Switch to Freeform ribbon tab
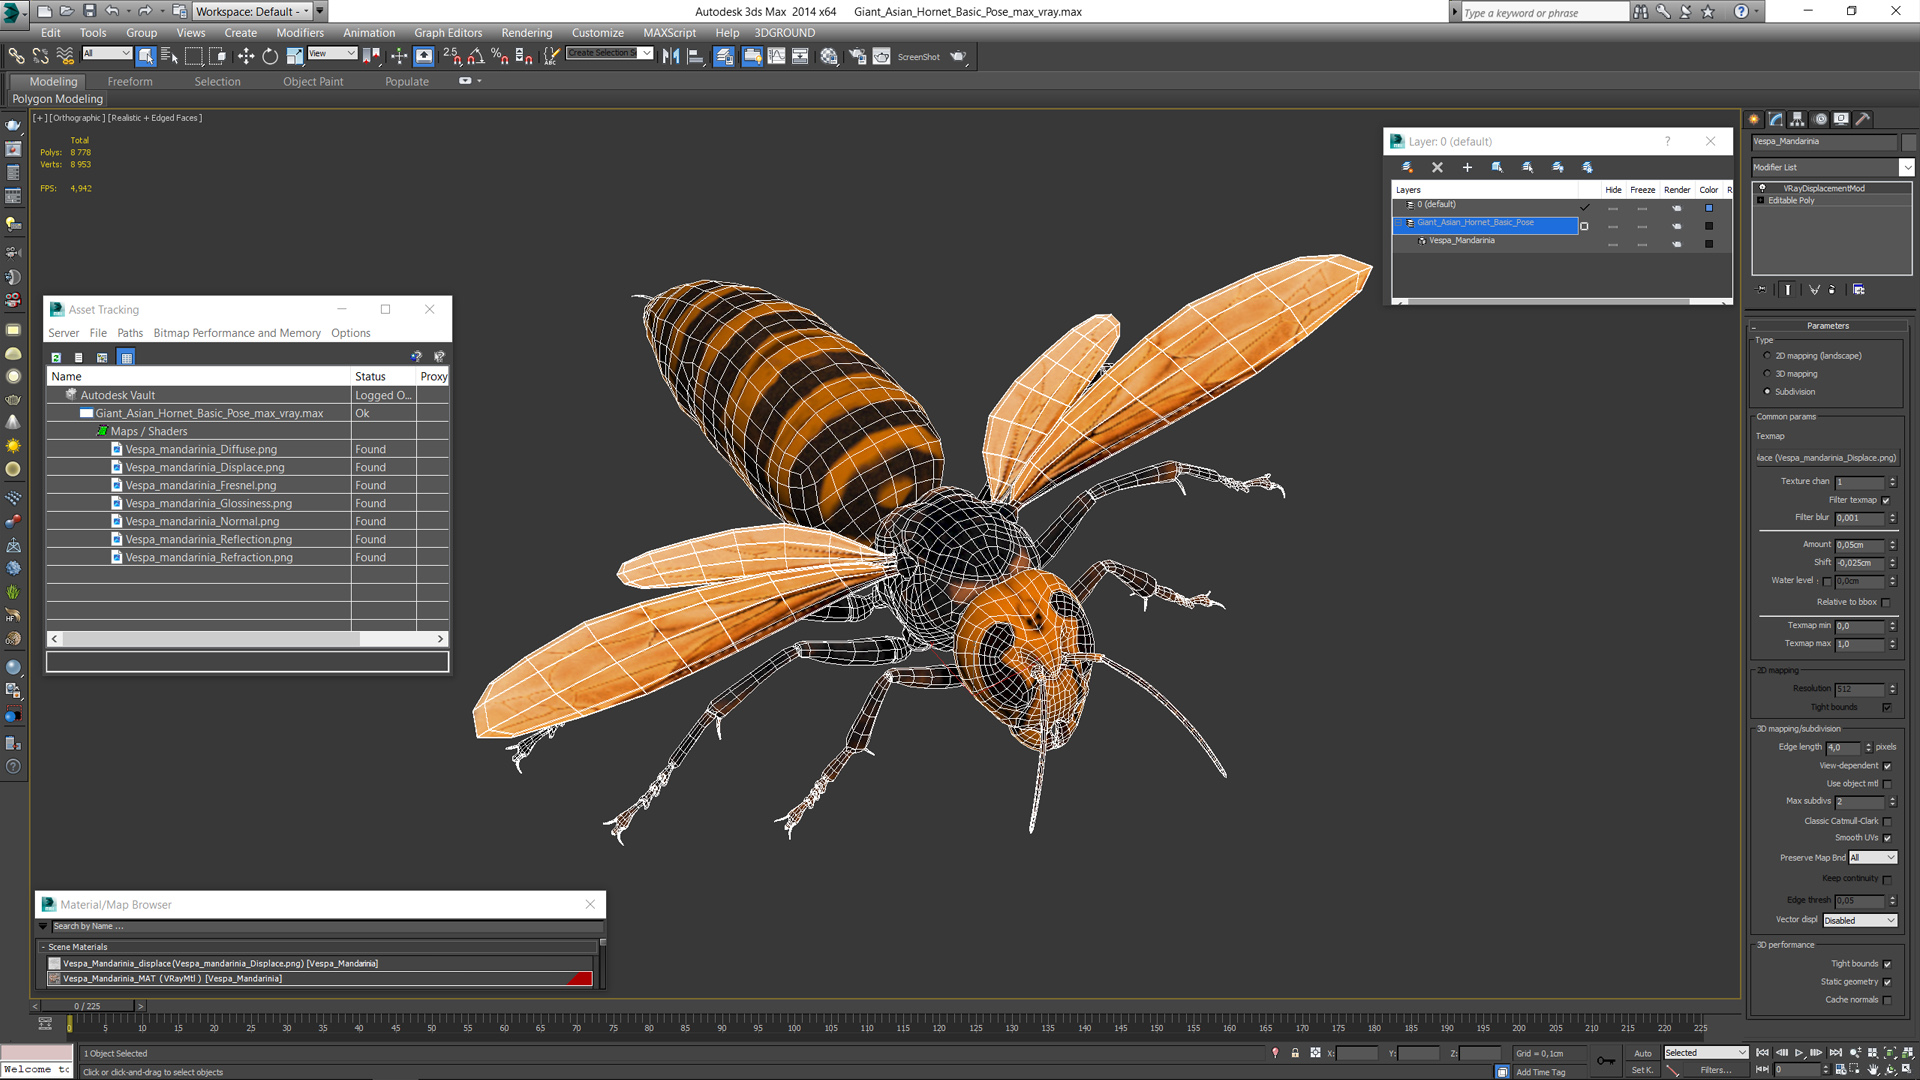Viewport: 1920px width, 1080px height. pos(130,81)
